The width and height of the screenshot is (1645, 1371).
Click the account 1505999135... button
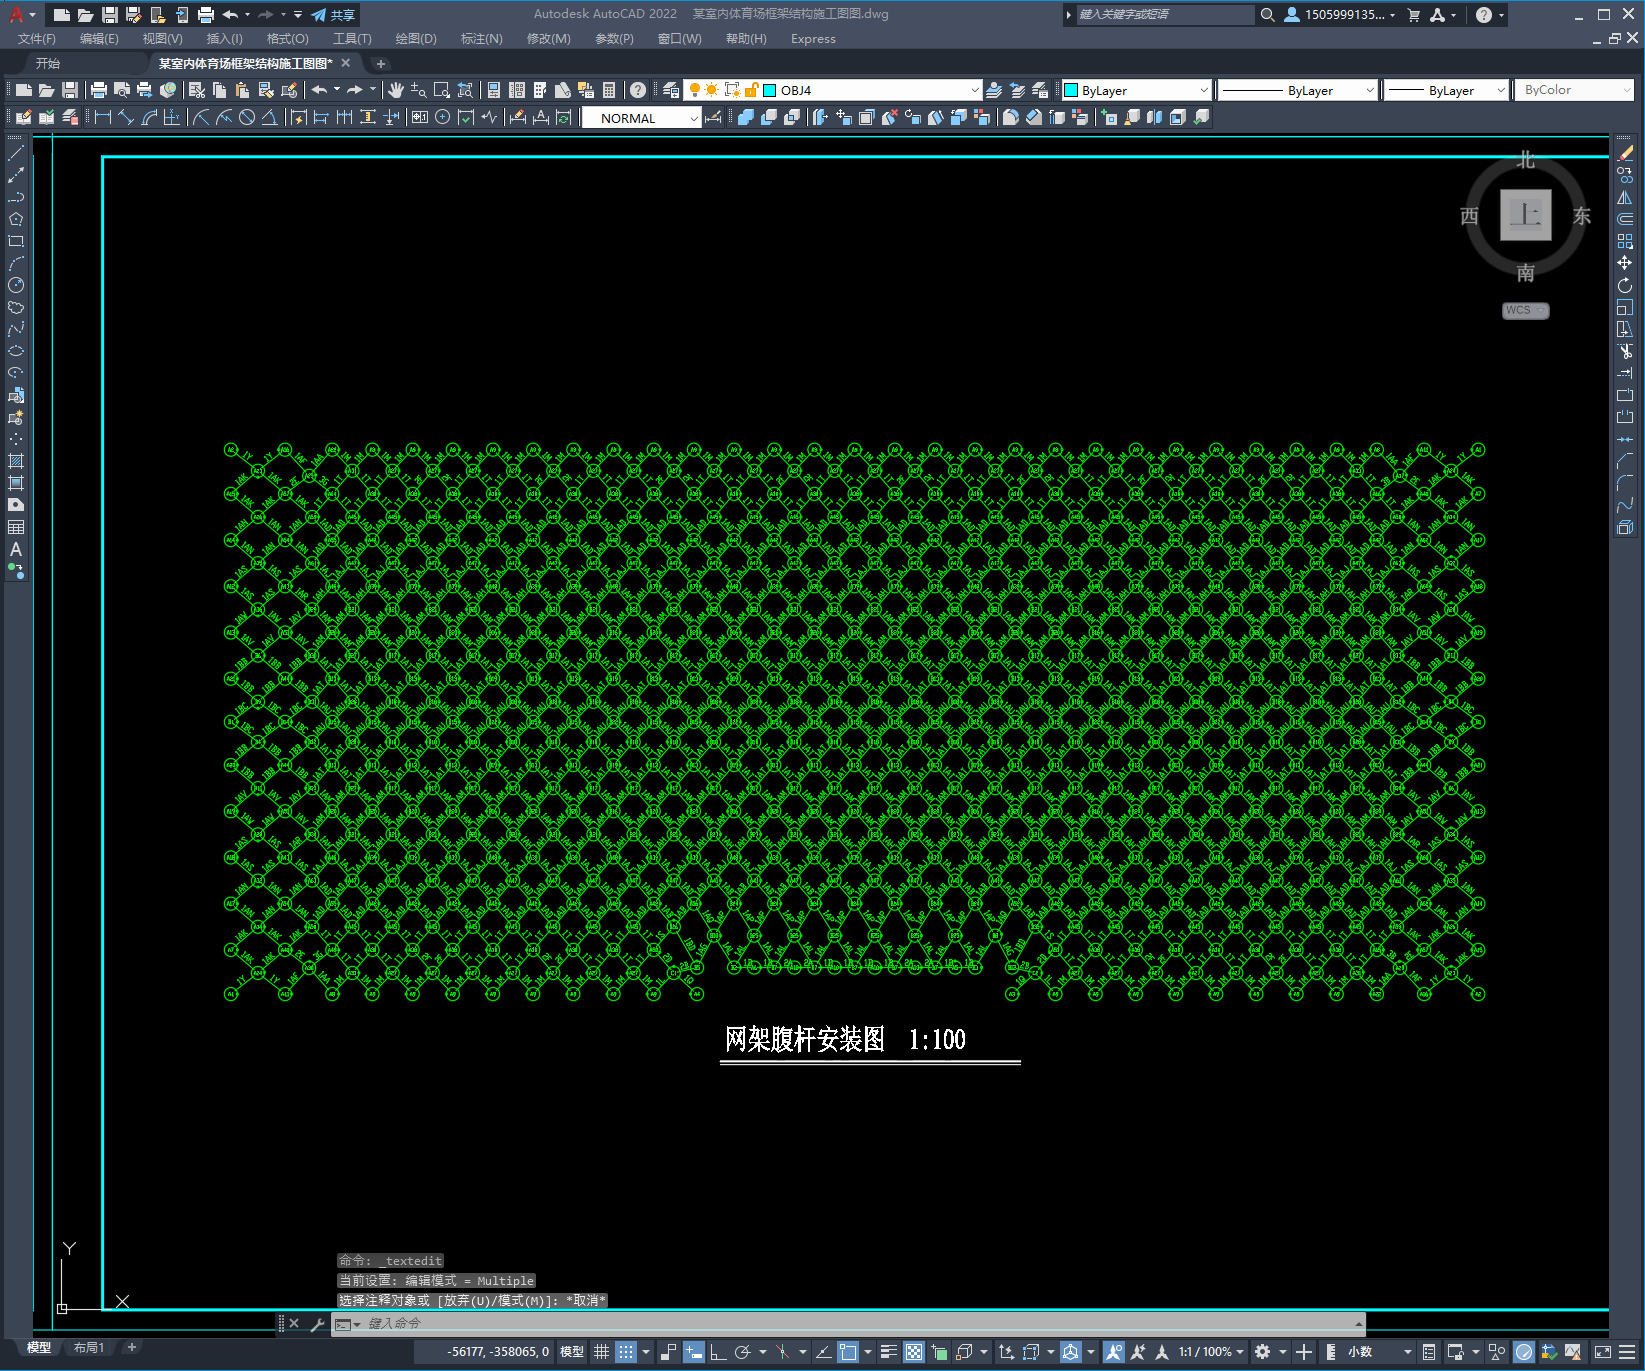[1339, 15]
